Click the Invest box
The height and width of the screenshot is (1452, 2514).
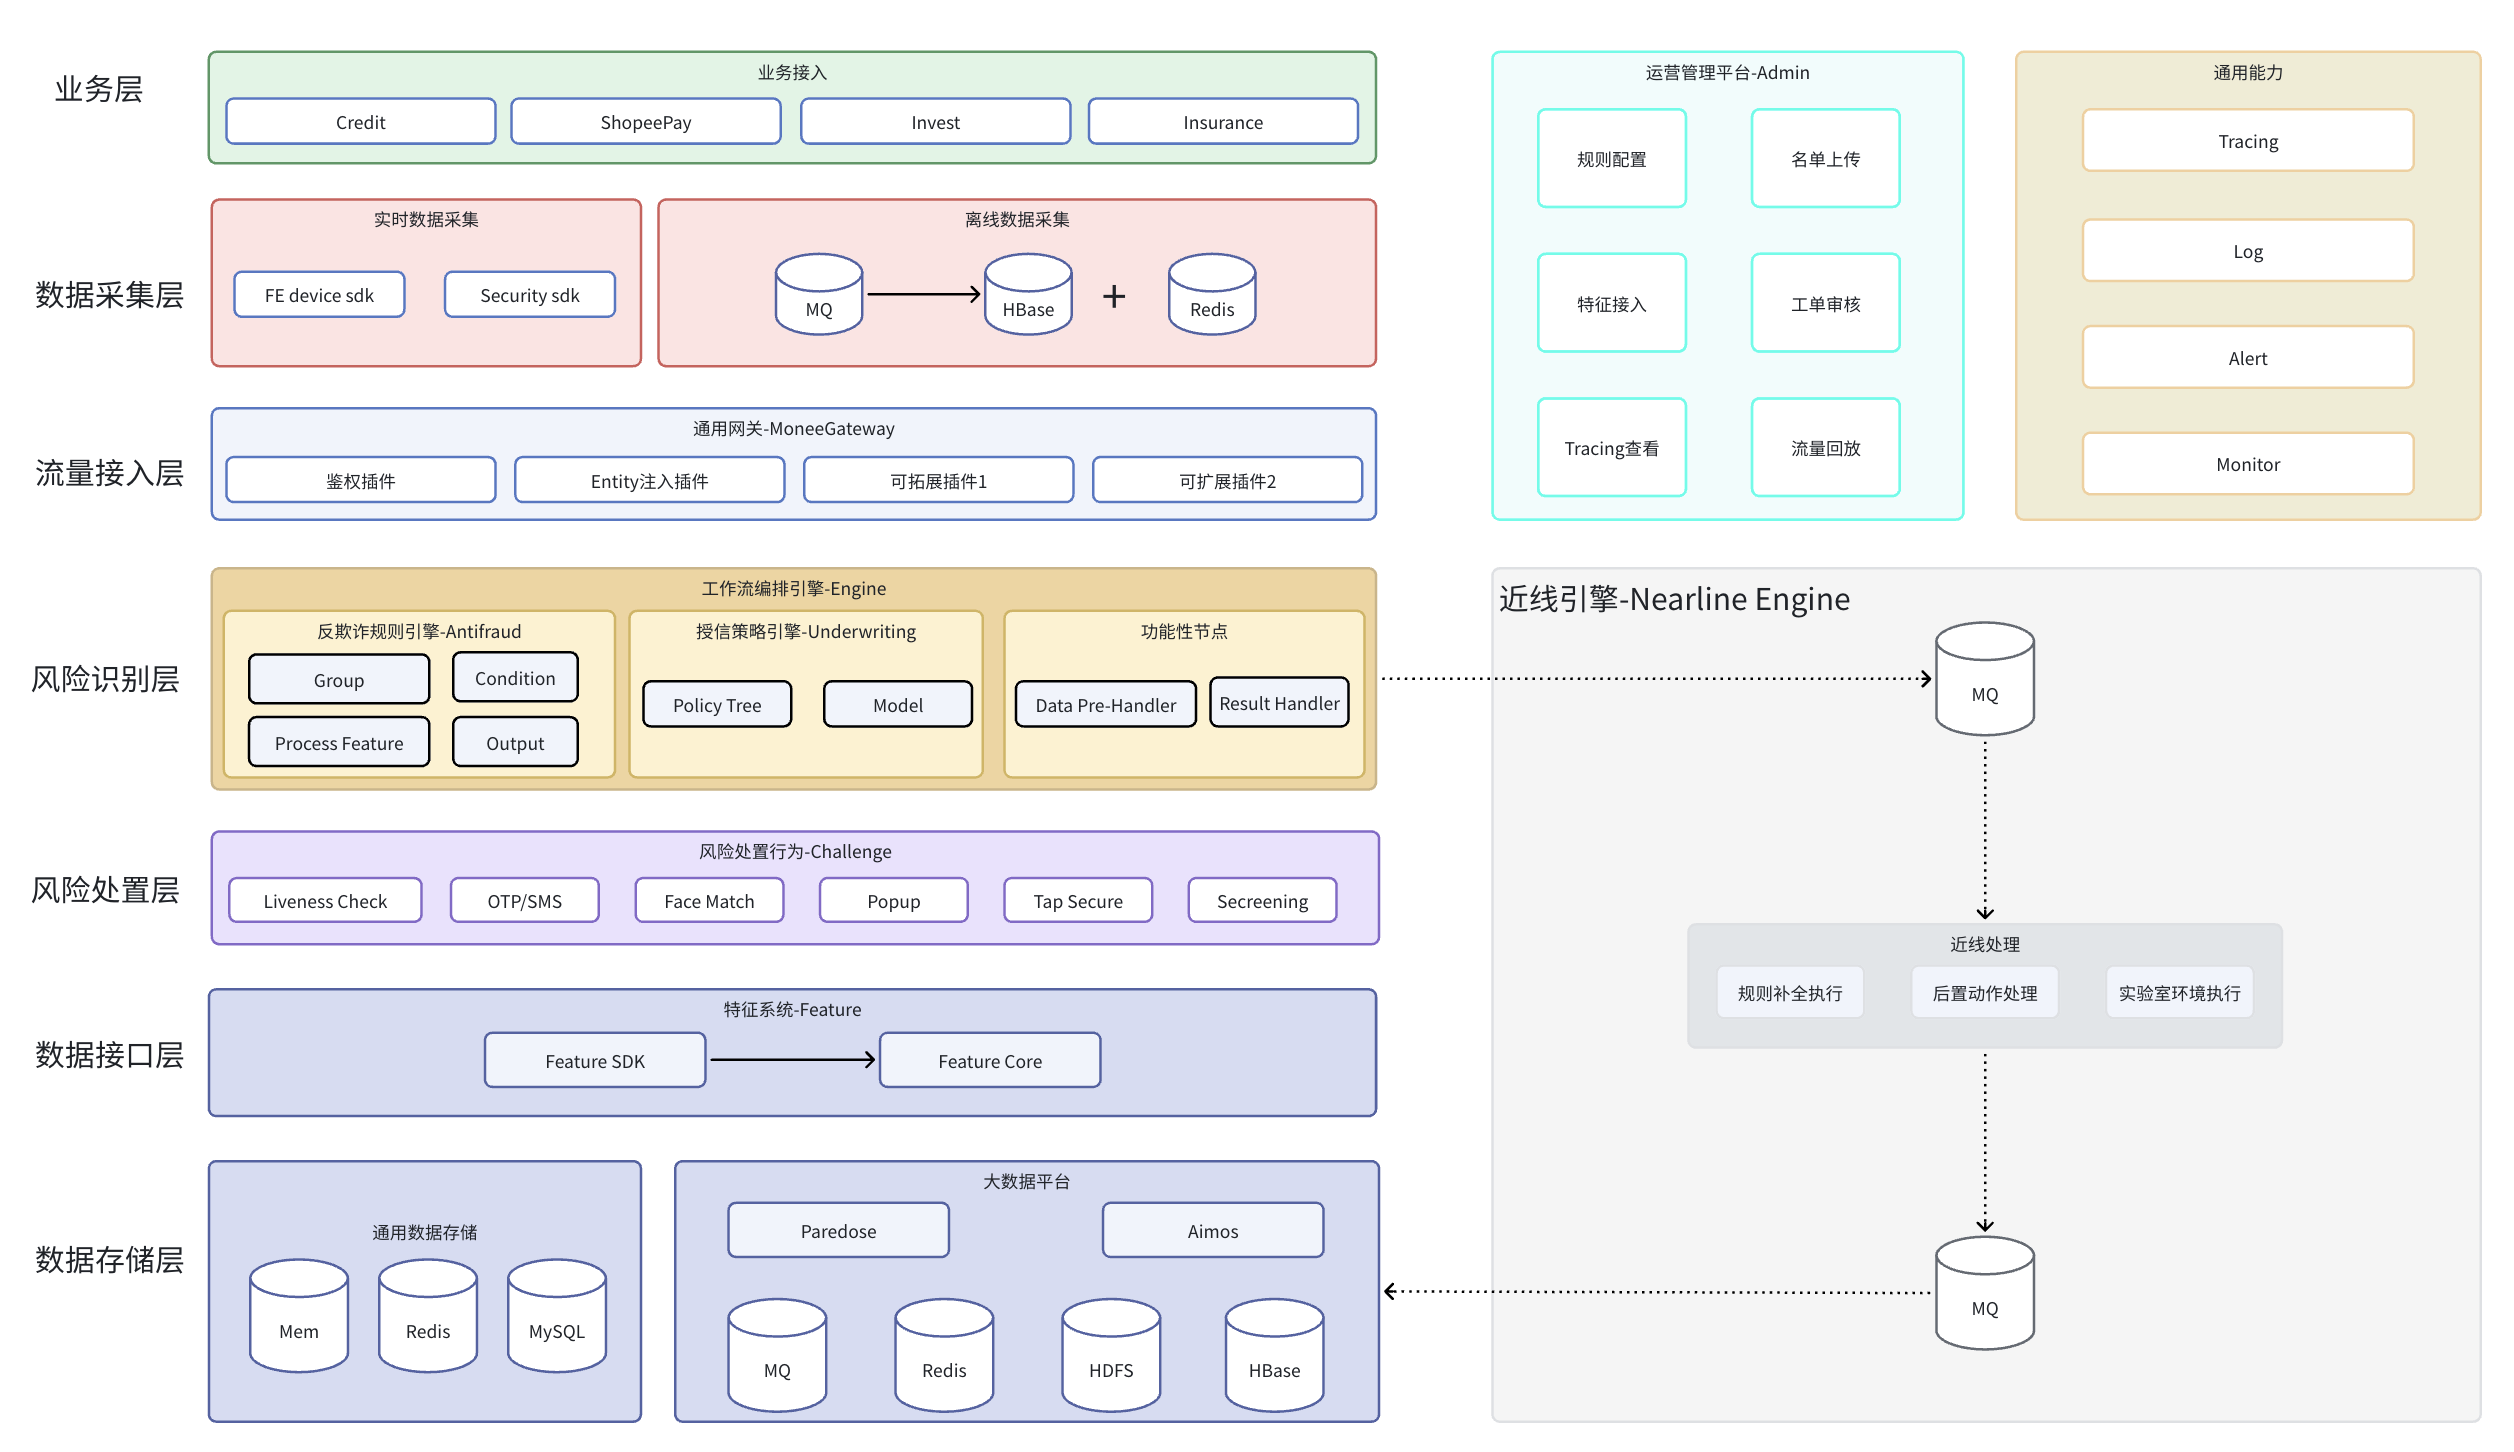point(936,122)
